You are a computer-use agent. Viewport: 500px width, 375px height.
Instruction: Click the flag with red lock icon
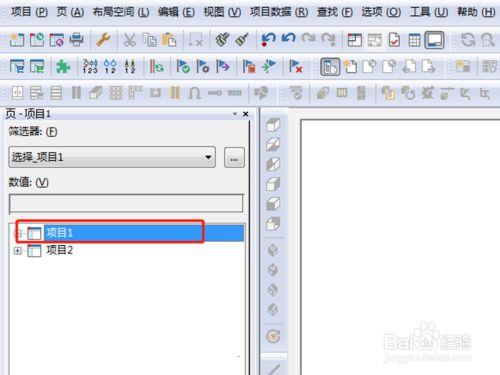(x=249, y=66)
